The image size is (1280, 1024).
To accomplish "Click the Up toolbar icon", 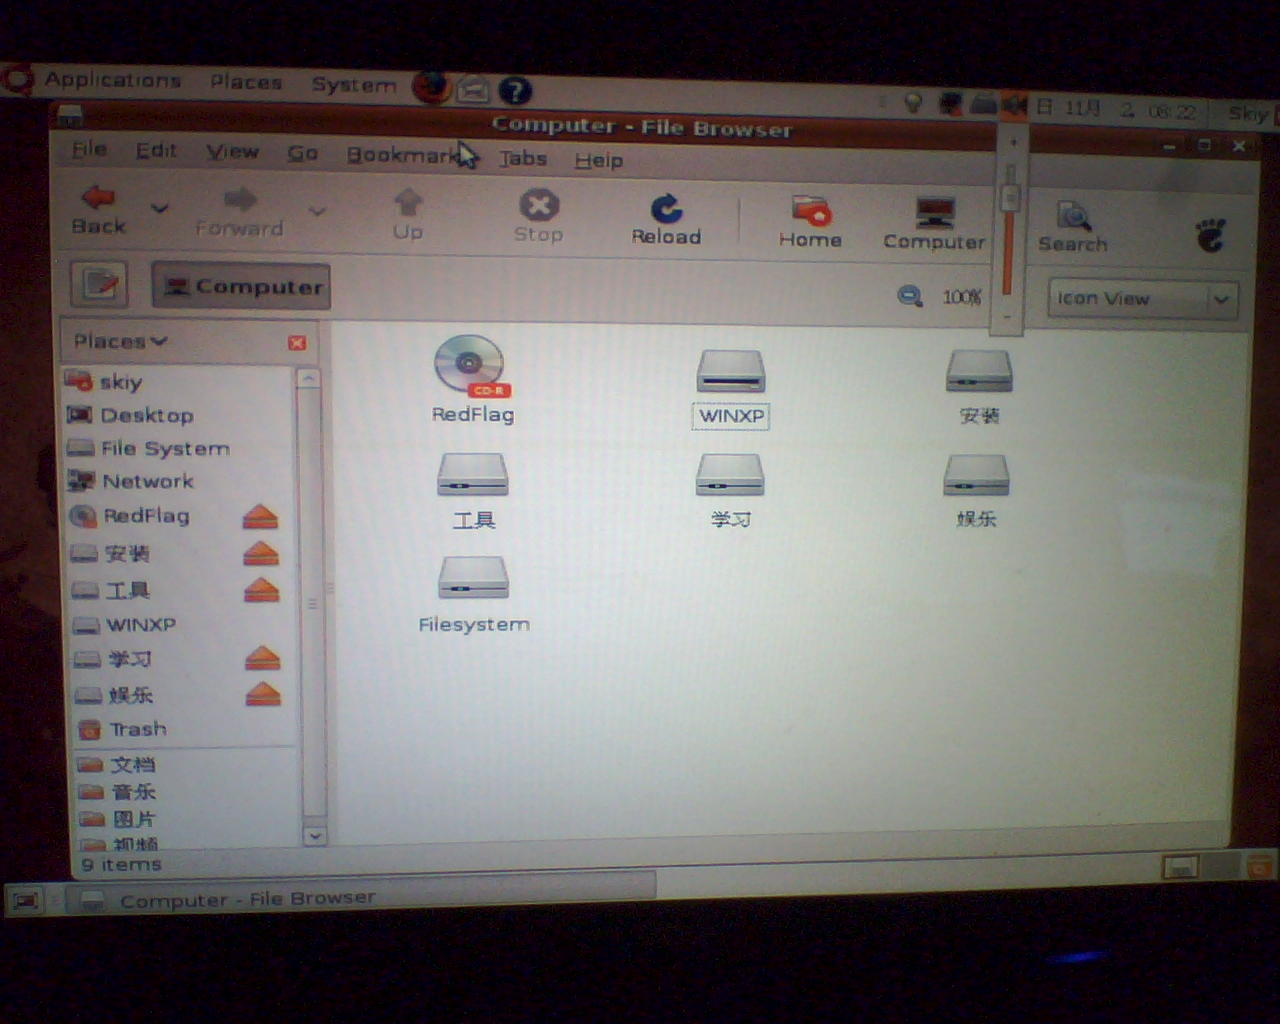I will coord(407,214).
